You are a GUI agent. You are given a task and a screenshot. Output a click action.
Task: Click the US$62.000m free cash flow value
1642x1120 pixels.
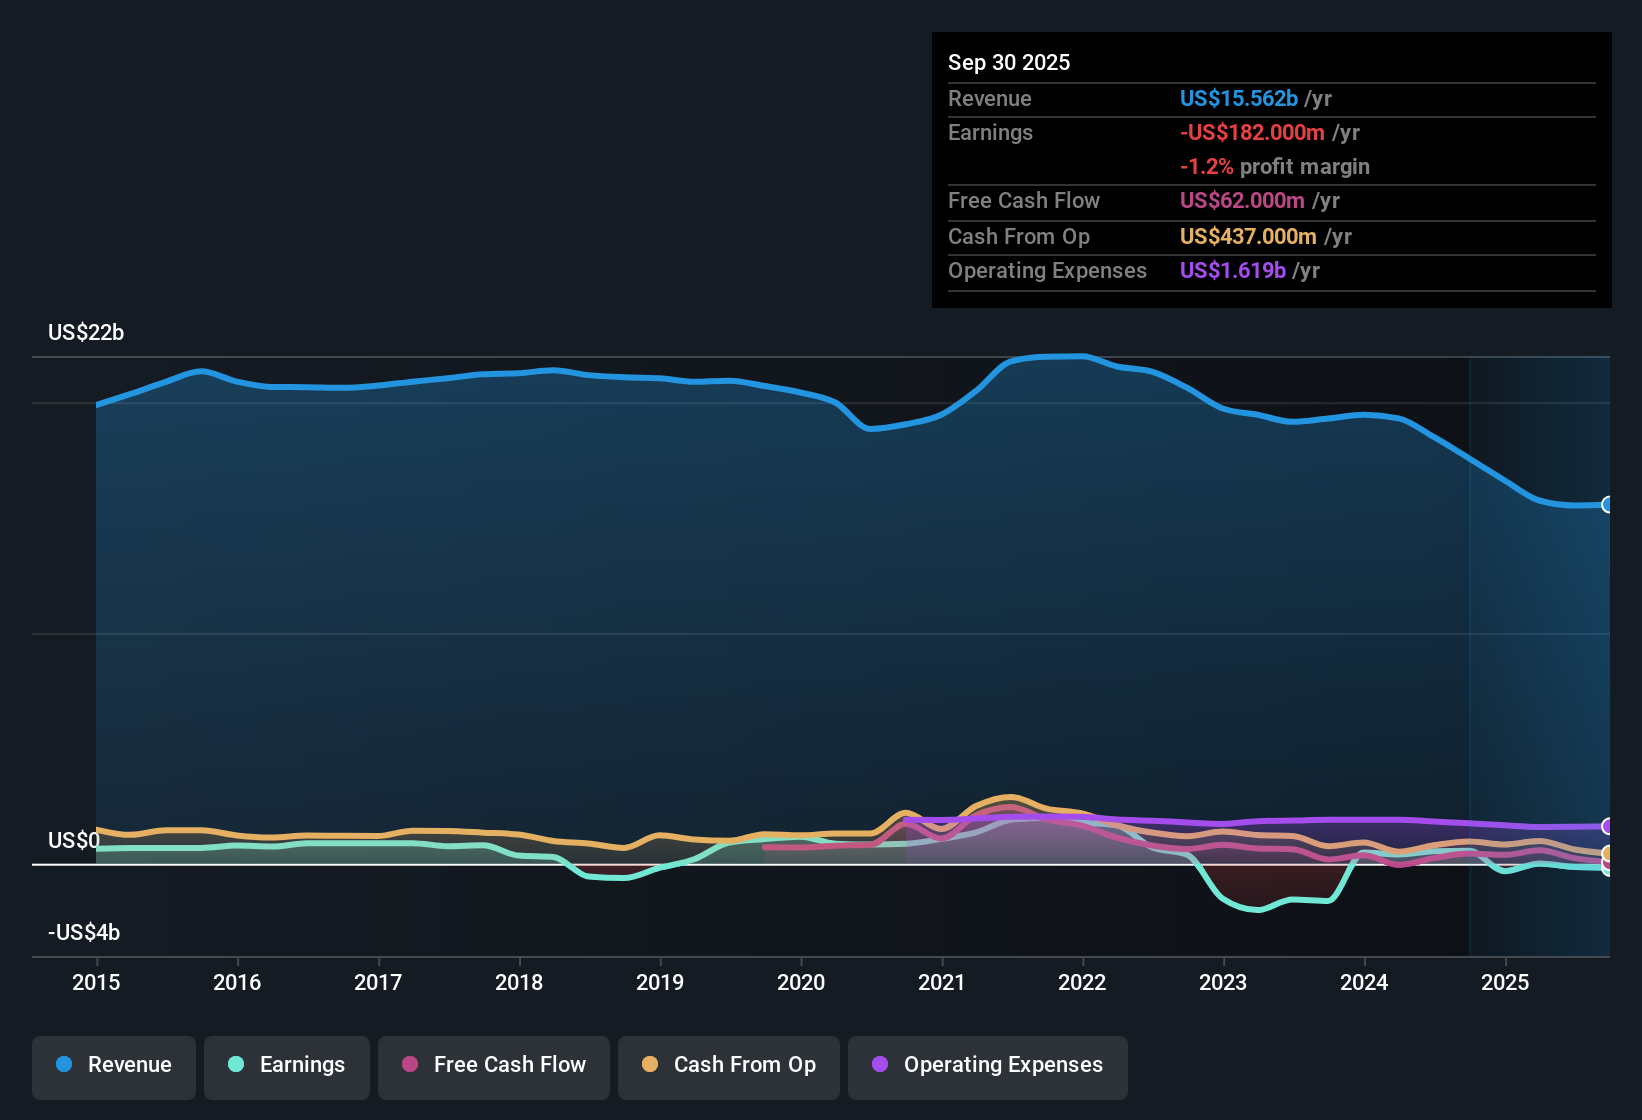pyautogui.click(x=1242, y=201)
